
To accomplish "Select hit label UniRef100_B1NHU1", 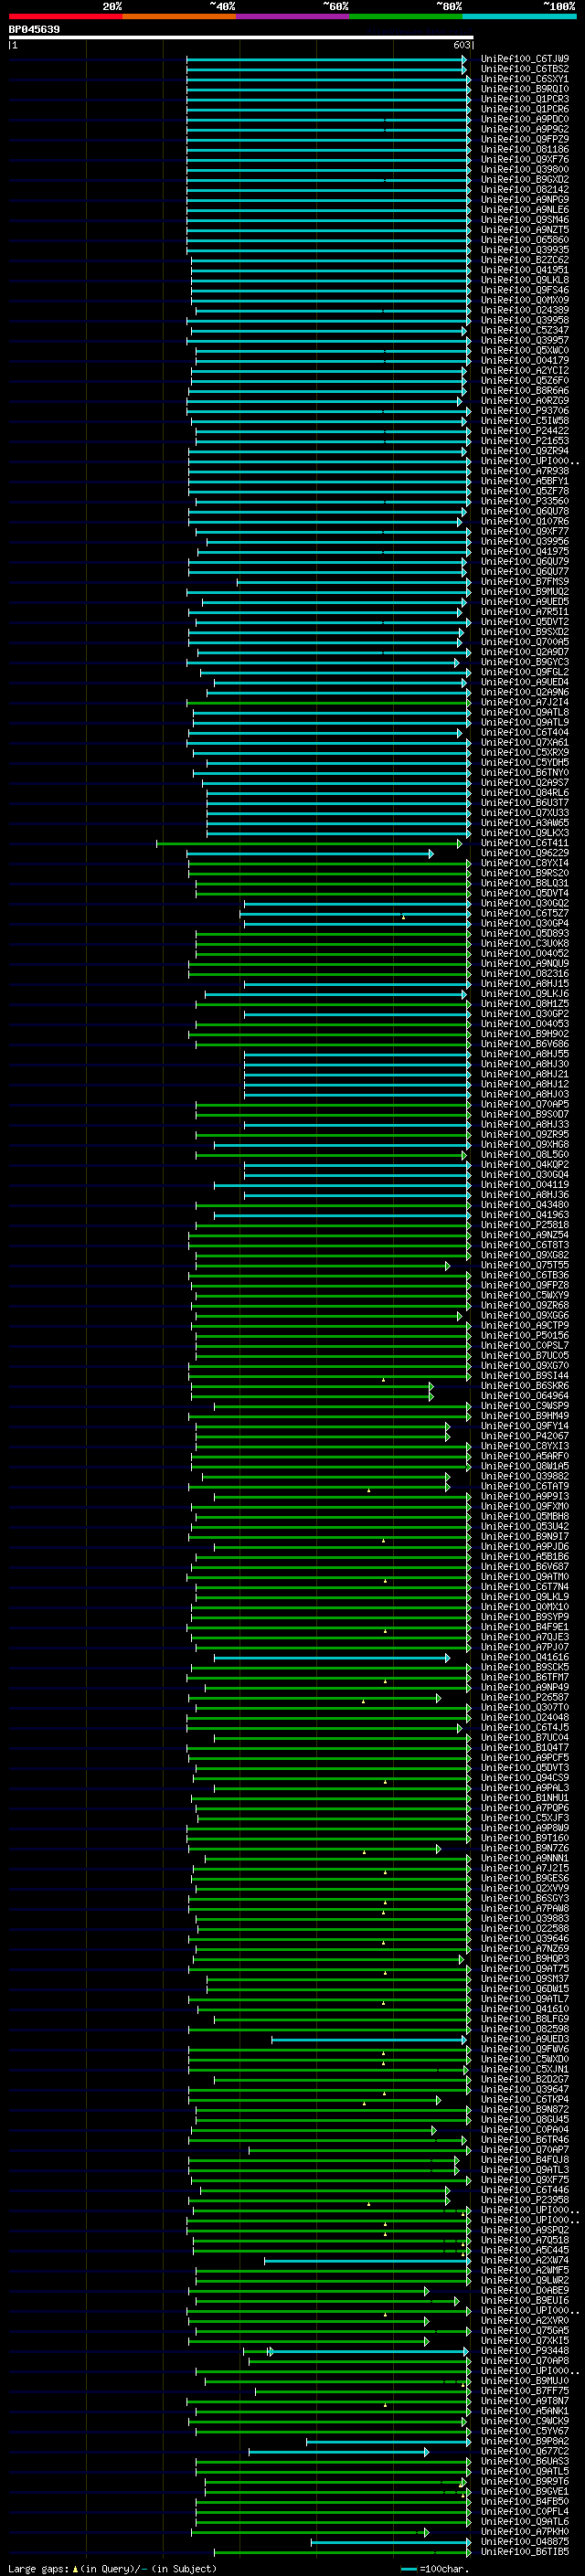I will [525, 1798].
